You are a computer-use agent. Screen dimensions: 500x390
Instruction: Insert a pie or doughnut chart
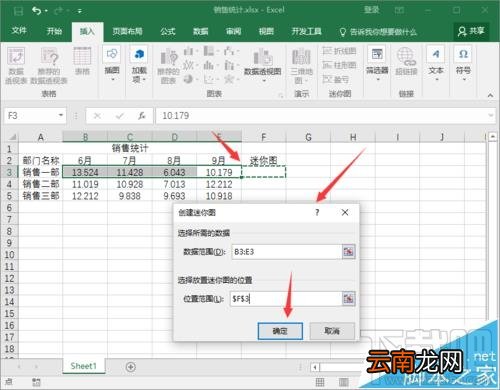point(190,79)
